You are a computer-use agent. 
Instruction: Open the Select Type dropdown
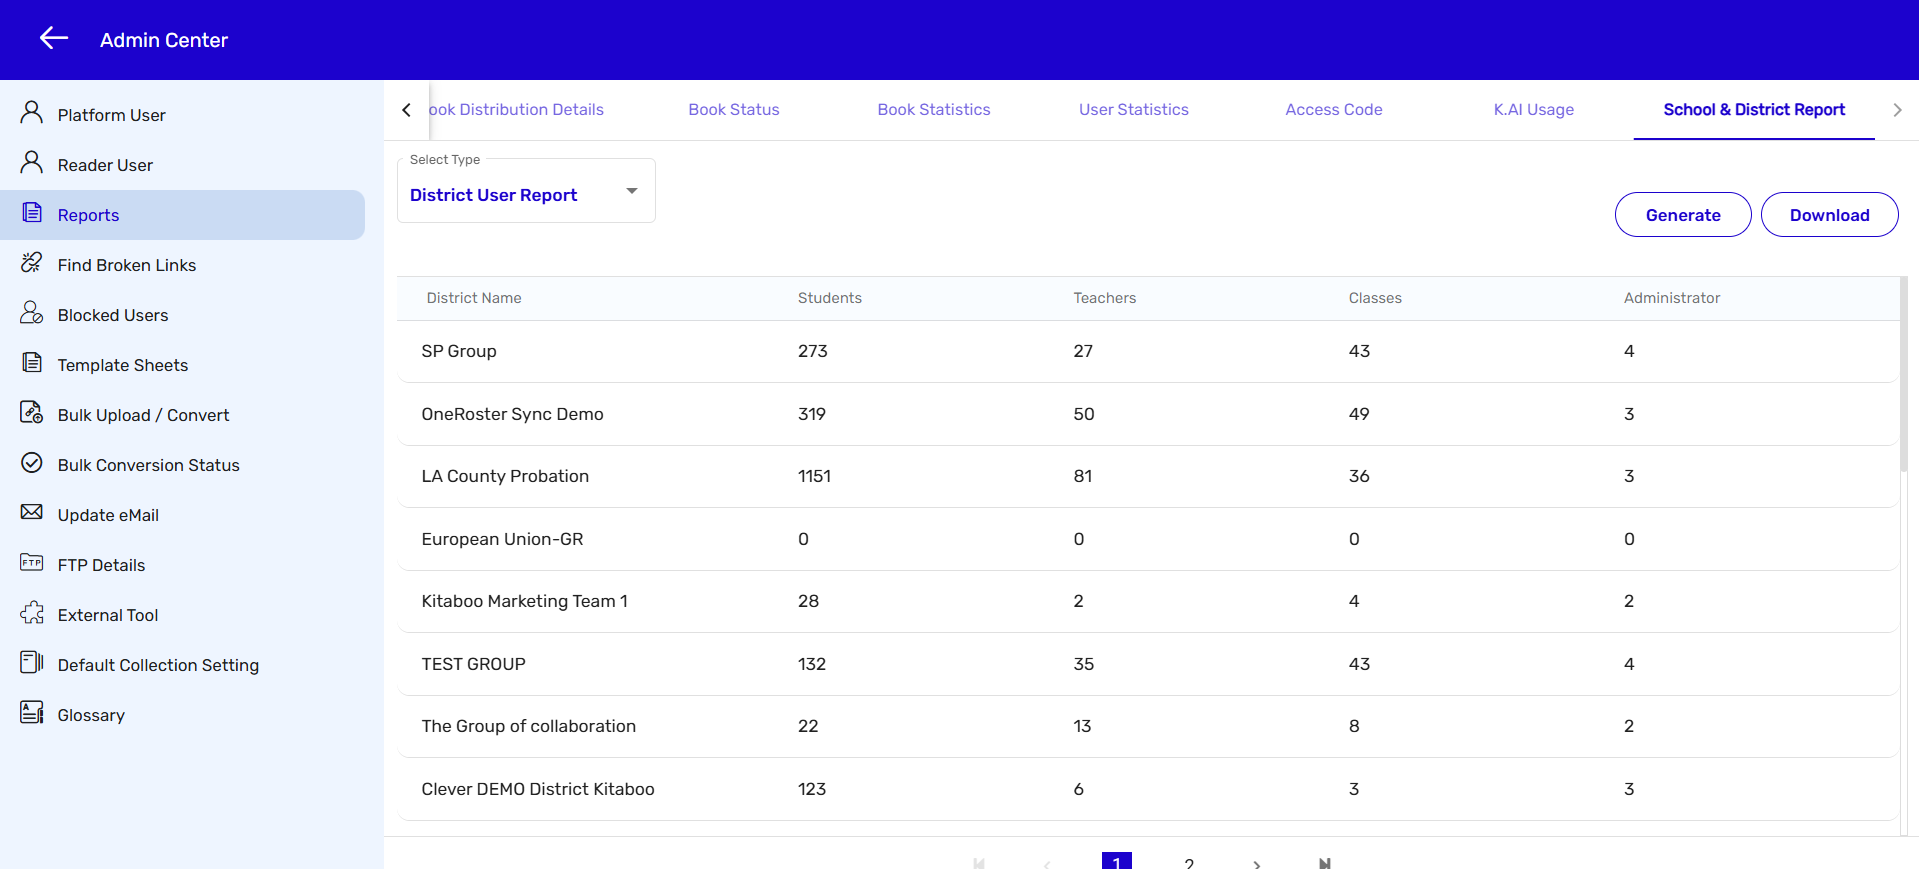click(526, 192)
